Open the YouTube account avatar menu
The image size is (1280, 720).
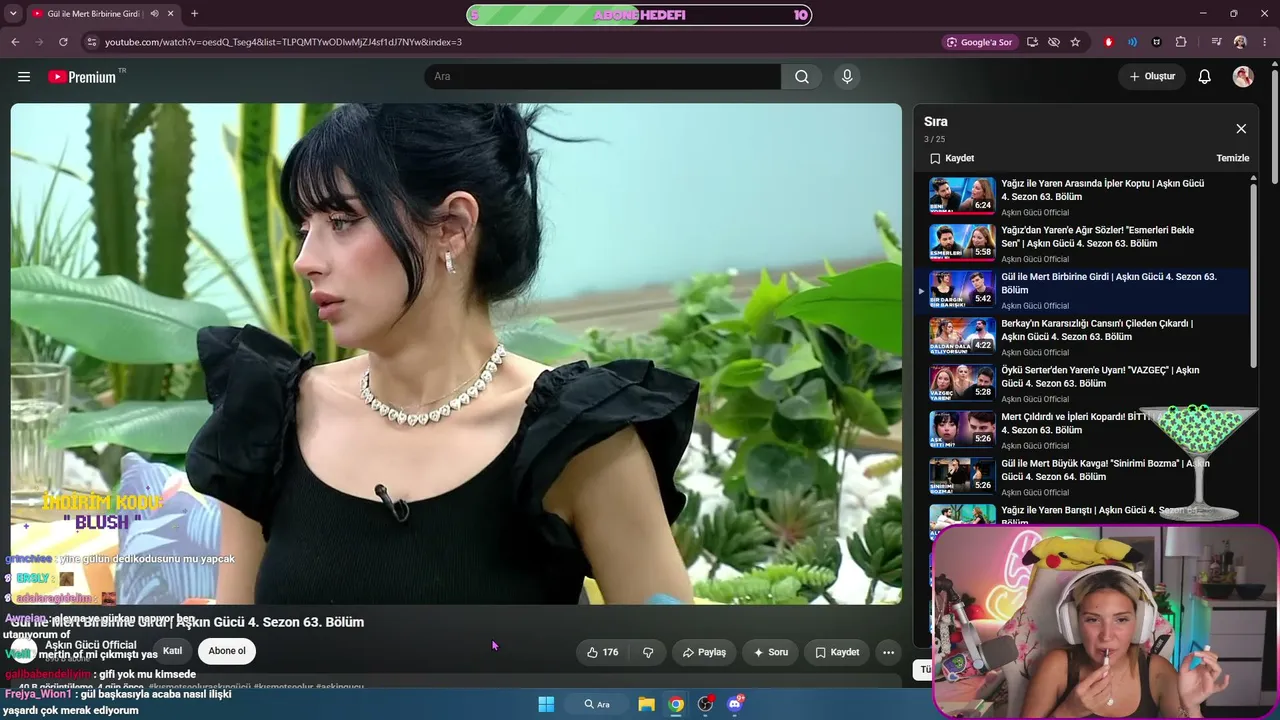tap(1243, 77)
